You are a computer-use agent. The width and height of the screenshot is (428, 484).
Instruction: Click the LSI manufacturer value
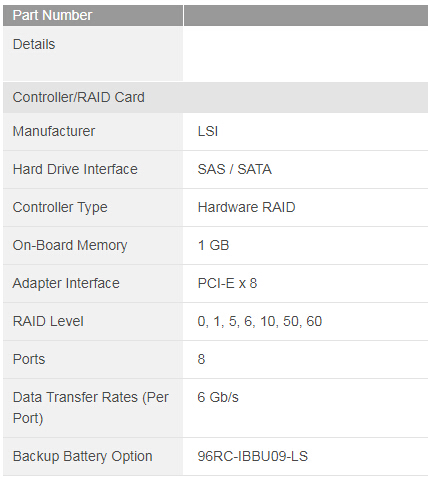point(208,131)
